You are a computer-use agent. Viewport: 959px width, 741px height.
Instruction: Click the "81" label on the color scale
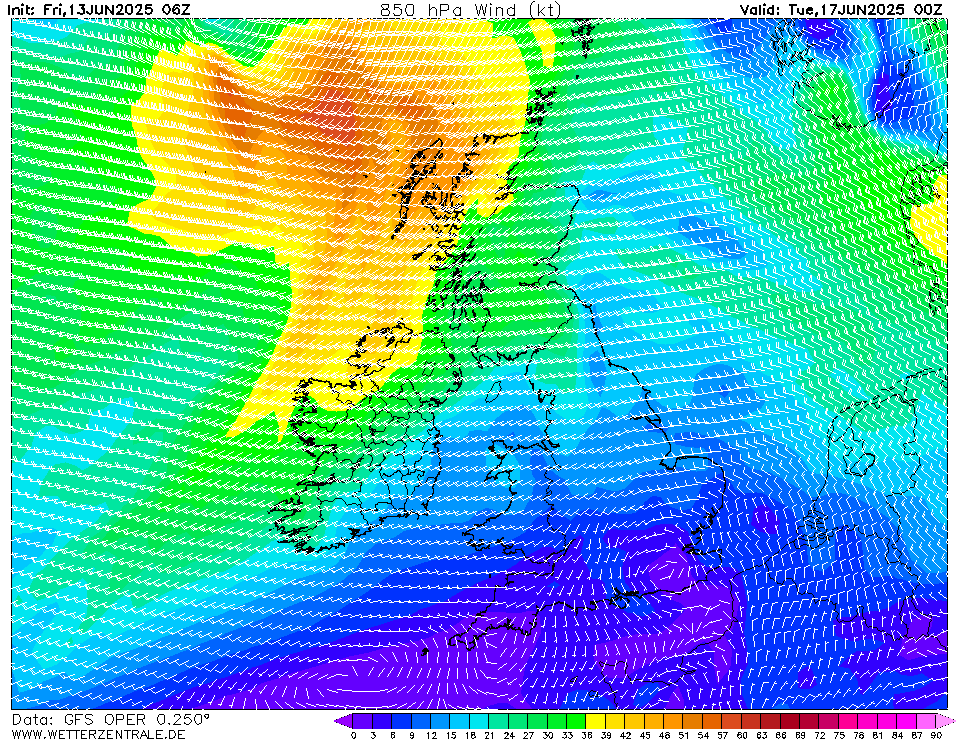coord(878,735)
